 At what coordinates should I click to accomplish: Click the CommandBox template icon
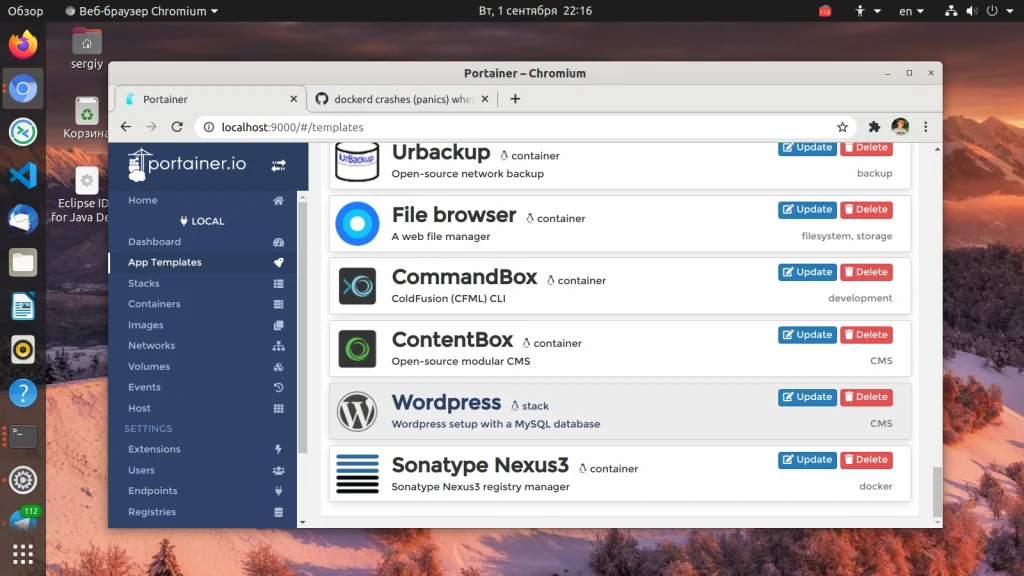(x=357, y=286)
